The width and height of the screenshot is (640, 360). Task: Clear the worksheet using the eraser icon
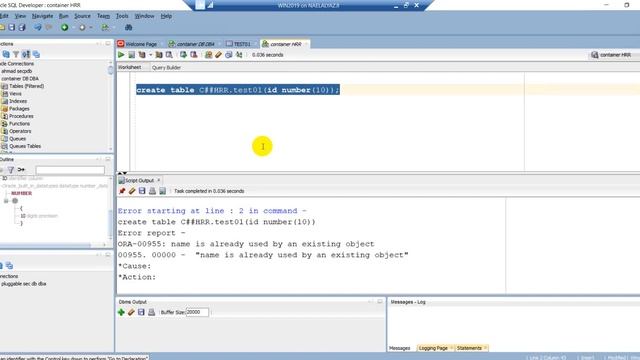(x=218, y=55)
